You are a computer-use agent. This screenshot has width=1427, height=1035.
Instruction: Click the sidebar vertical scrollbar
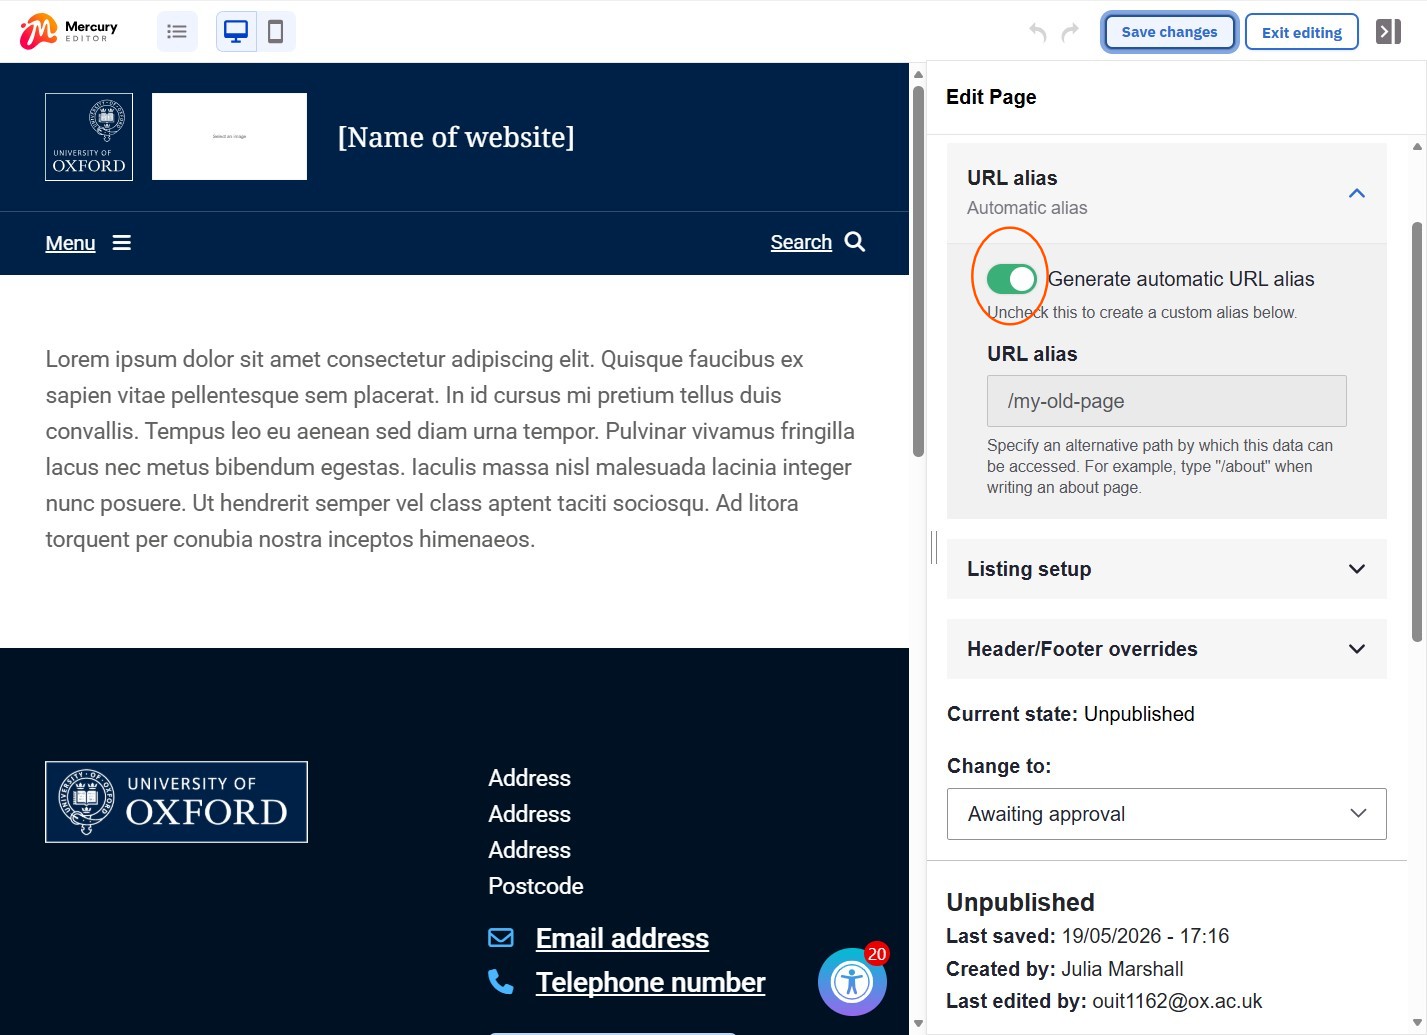click(1417, 430)
